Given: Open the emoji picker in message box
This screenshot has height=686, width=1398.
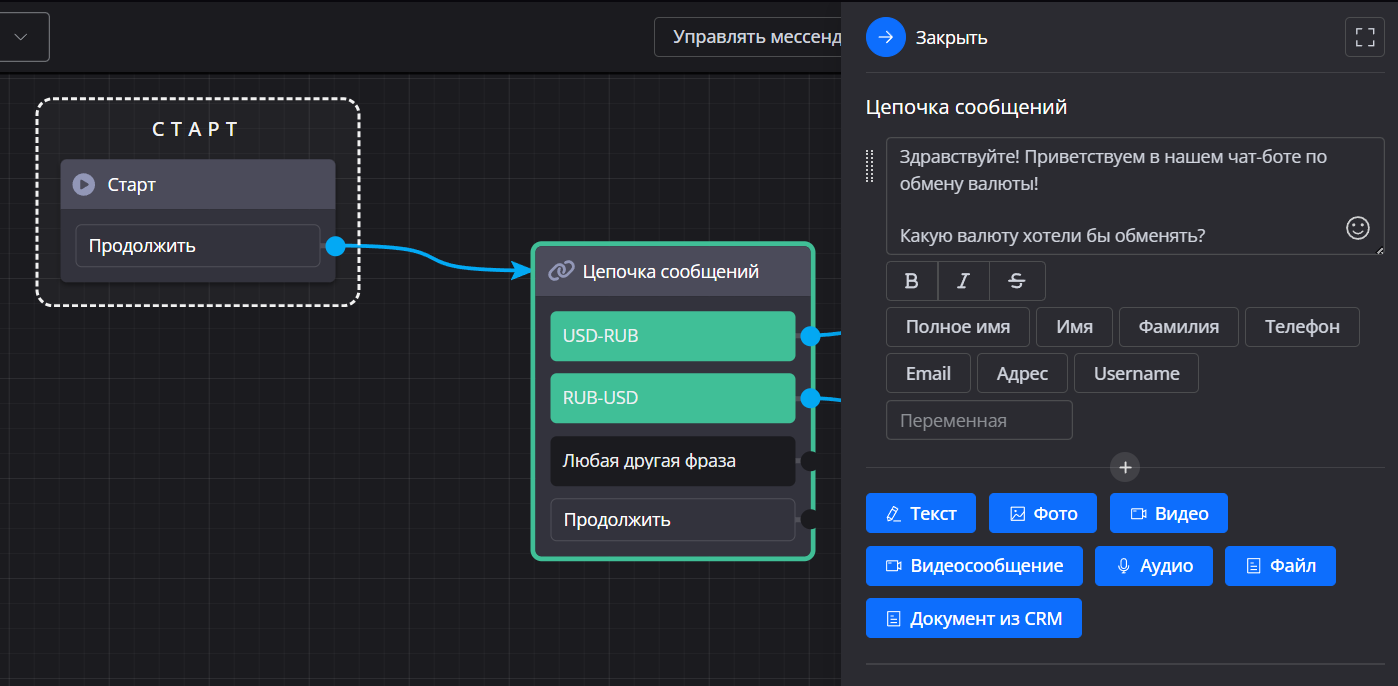Looking at the screenshot, I should point(1357,228).
